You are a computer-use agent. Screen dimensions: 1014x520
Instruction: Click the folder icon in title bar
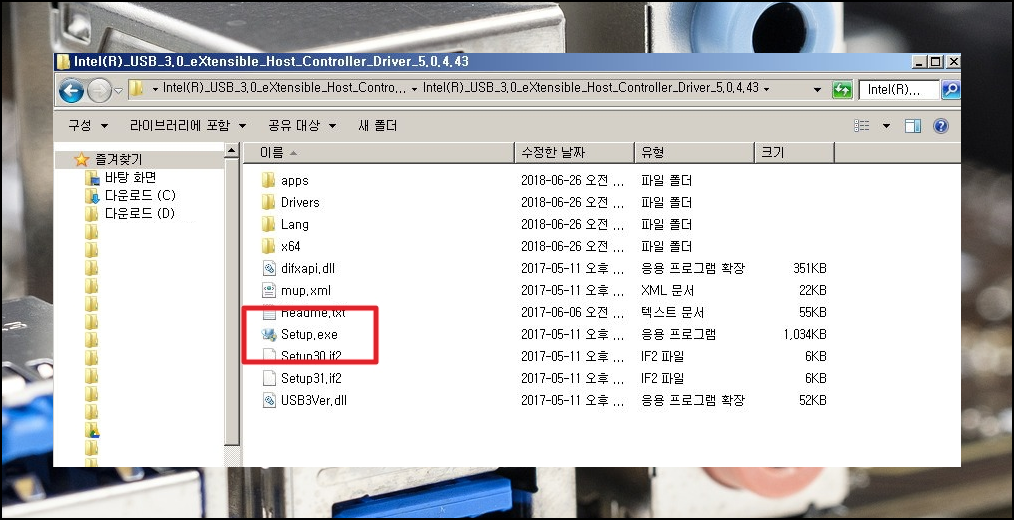(63, 61)
